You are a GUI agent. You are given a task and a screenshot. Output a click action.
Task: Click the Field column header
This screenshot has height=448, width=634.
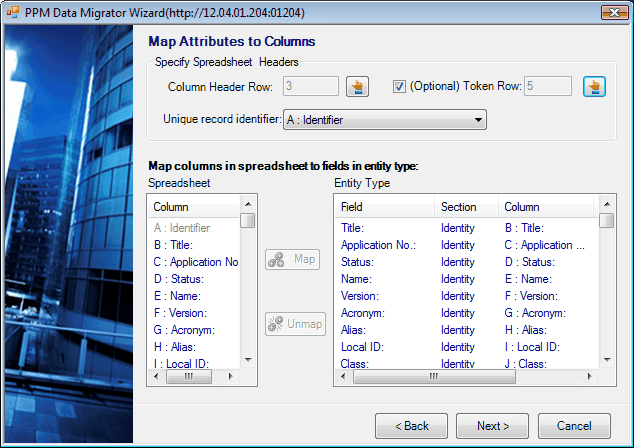pyautogui.click(x=384, y=207)
